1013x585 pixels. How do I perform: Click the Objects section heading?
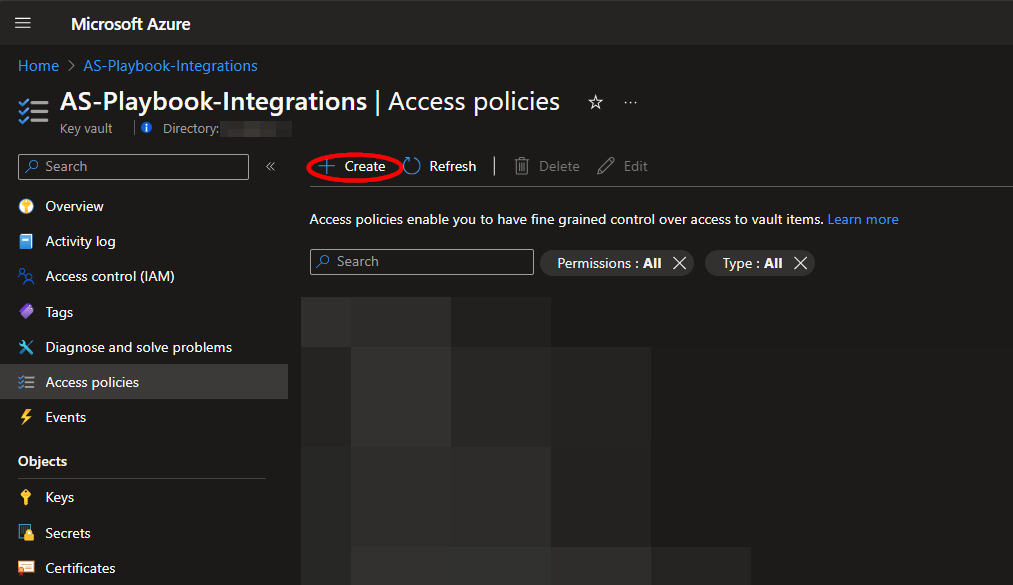click(x=43, y=462)
